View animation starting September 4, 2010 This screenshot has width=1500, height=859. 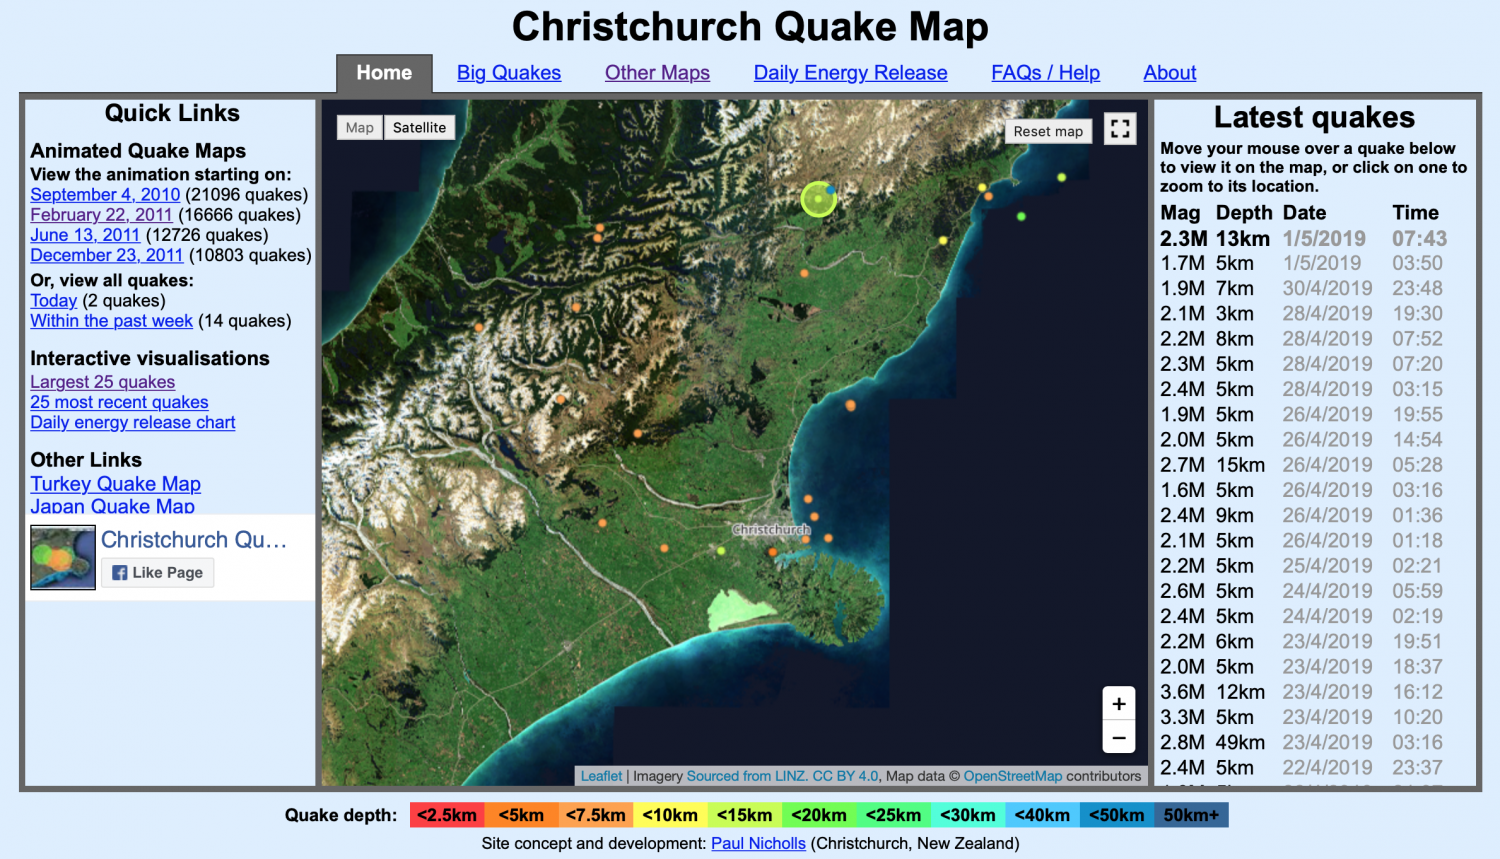point(104,194)
